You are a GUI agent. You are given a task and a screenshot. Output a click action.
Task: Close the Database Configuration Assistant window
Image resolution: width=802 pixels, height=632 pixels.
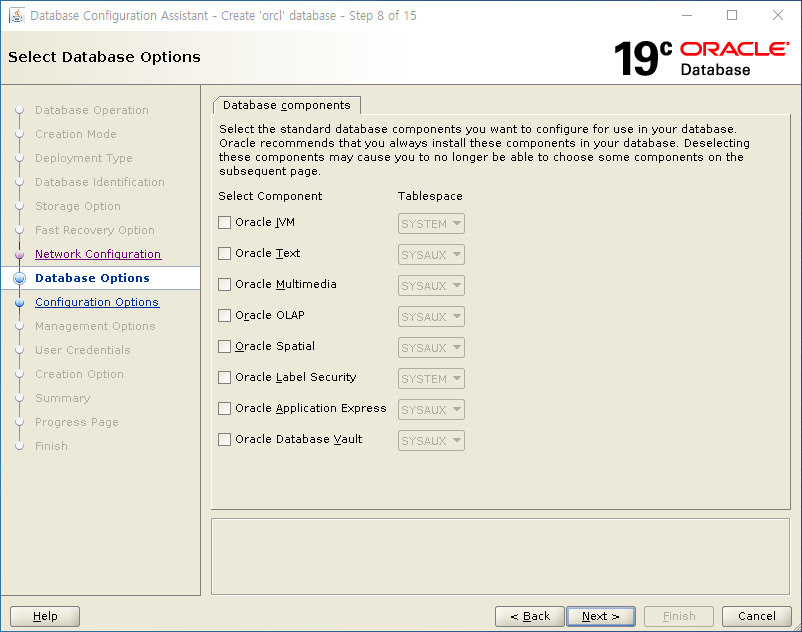point(778,15)
